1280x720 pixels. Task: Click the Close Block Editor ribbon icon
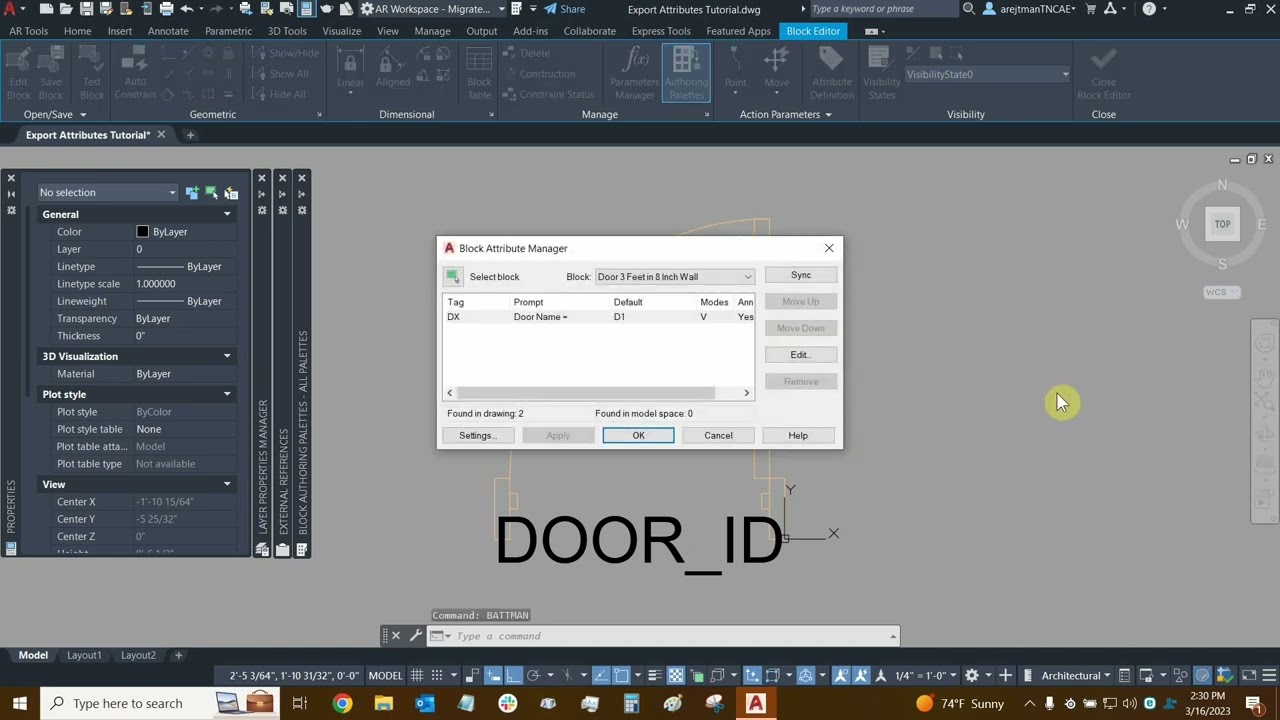coord(1104,72)
